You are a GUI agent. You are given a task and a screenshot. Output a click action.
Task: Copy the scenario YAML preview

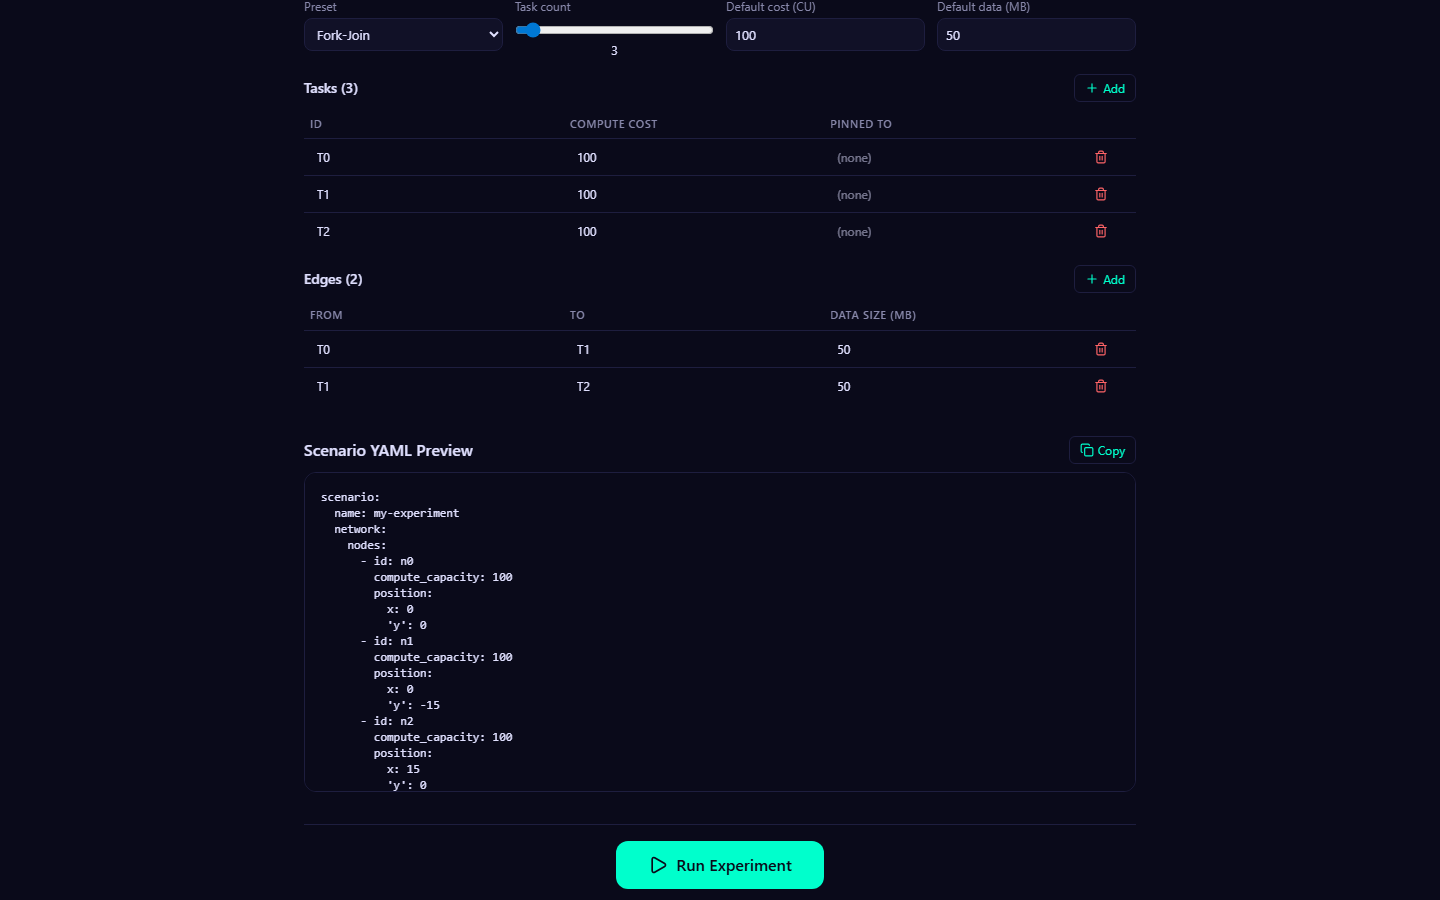(1102, 451)
